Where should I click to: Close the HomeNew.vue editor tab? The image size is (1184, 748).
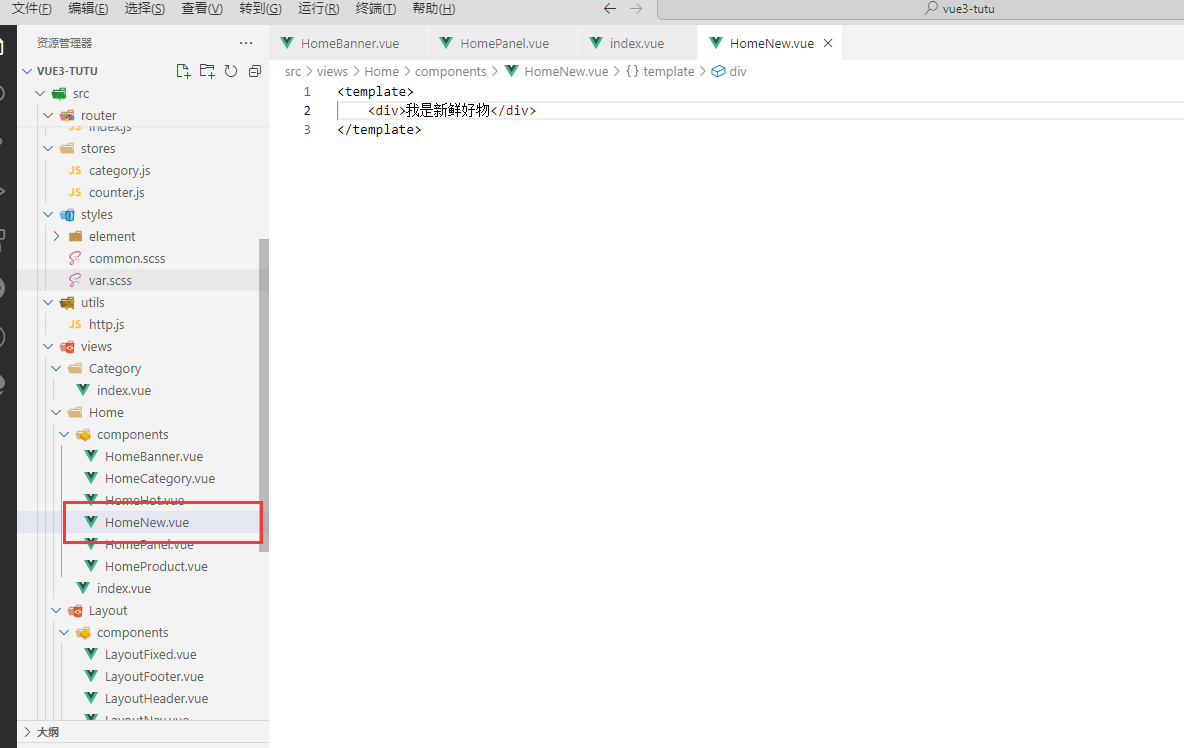coord(827,43)
